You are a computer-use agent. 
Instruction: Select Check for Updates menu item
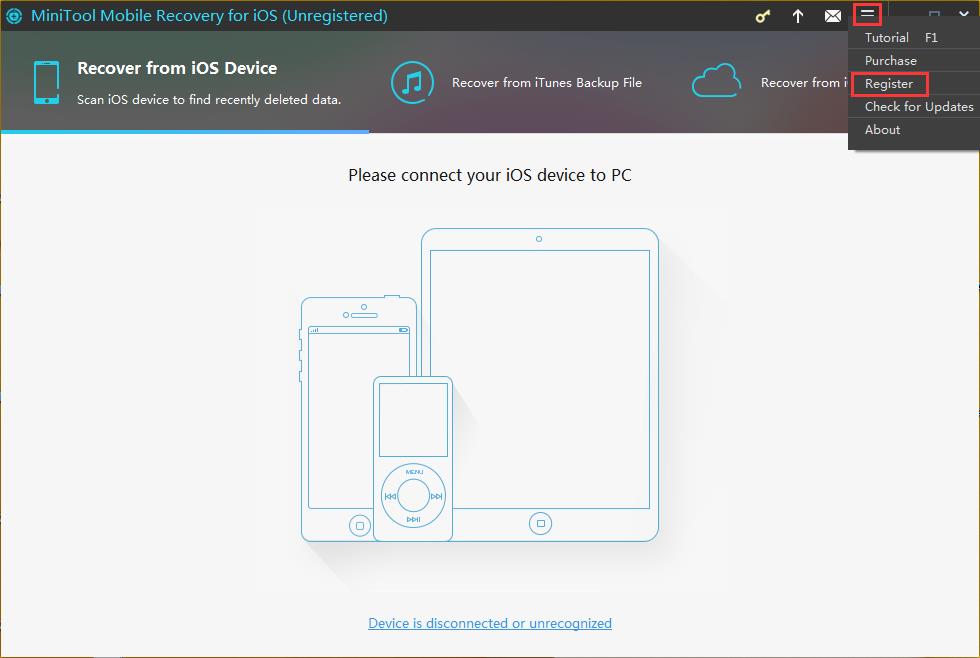coord(918,107)
